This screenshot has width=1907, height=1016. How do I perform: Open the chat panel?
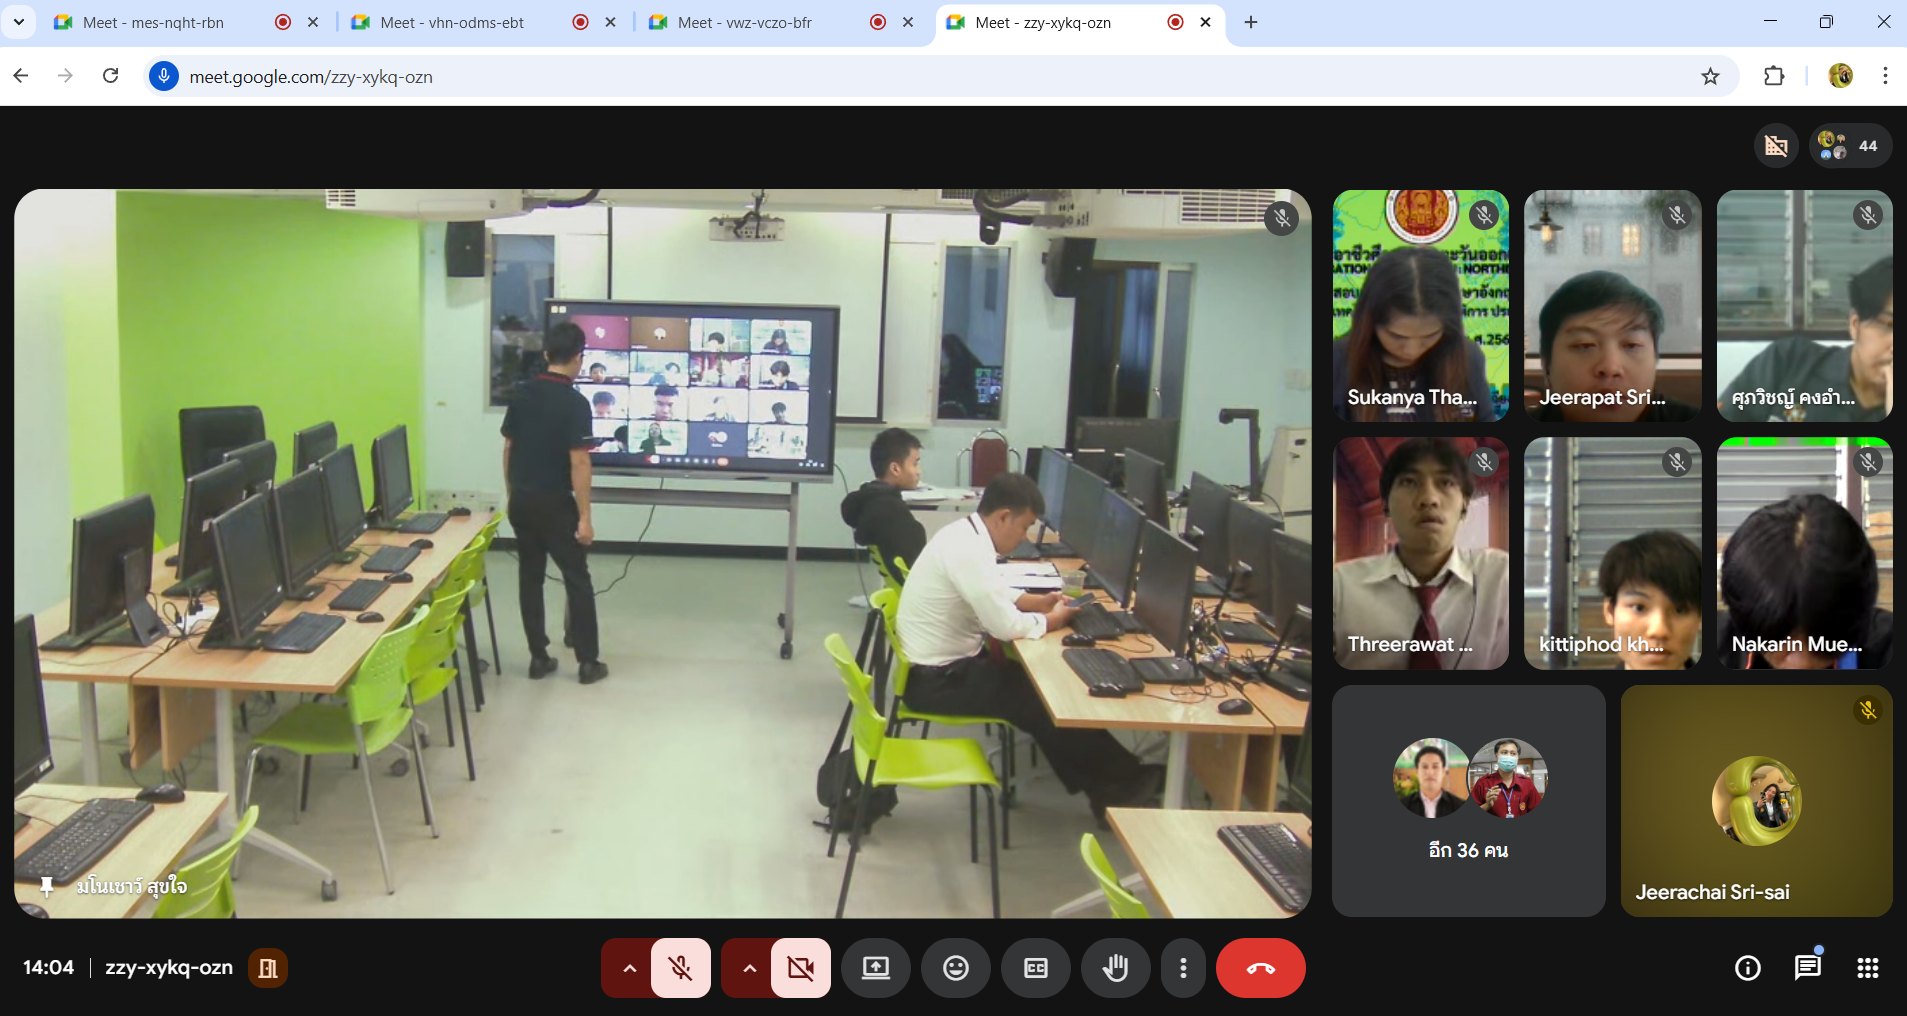pos(1807,968)
